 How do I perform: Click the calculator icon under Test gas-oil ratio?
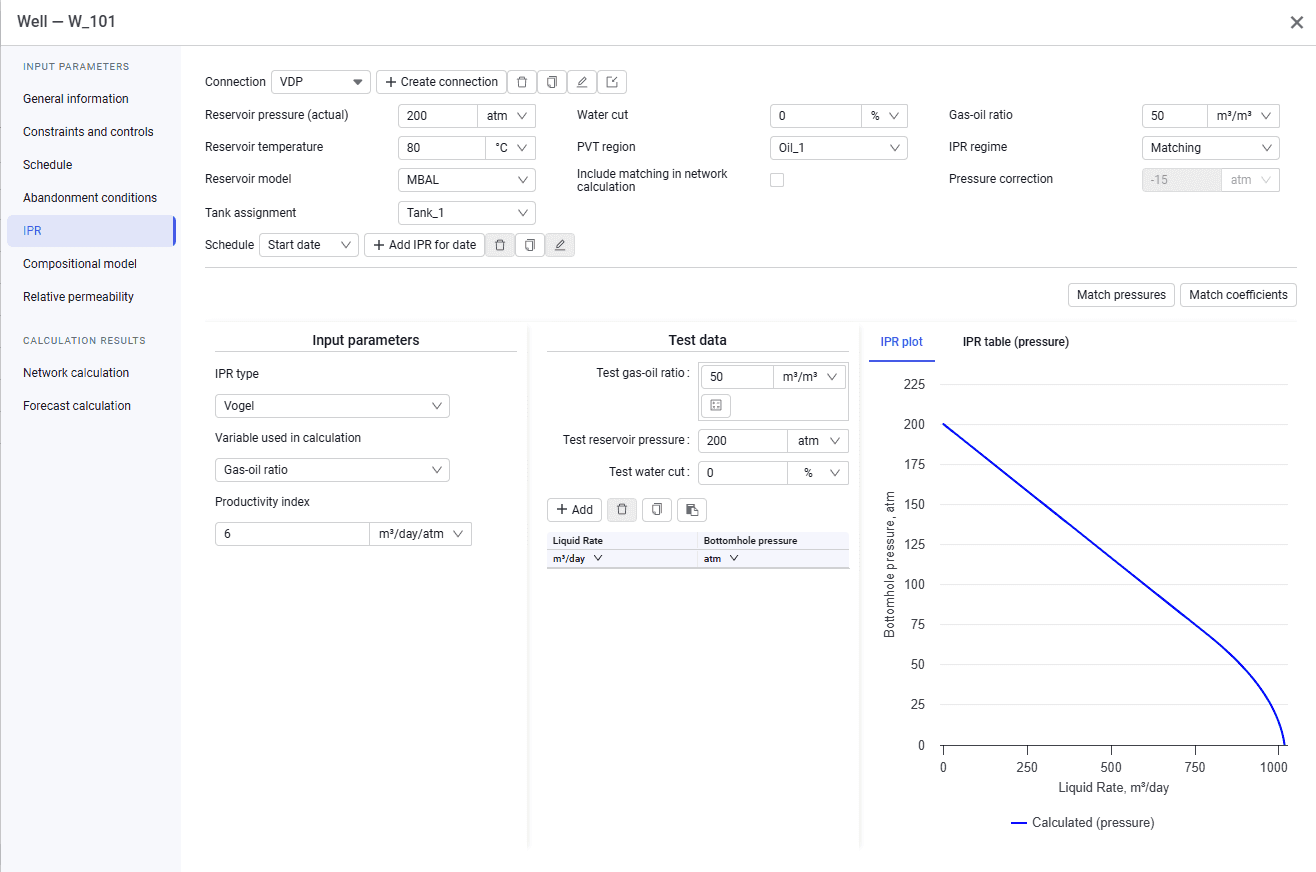point(716,405)
